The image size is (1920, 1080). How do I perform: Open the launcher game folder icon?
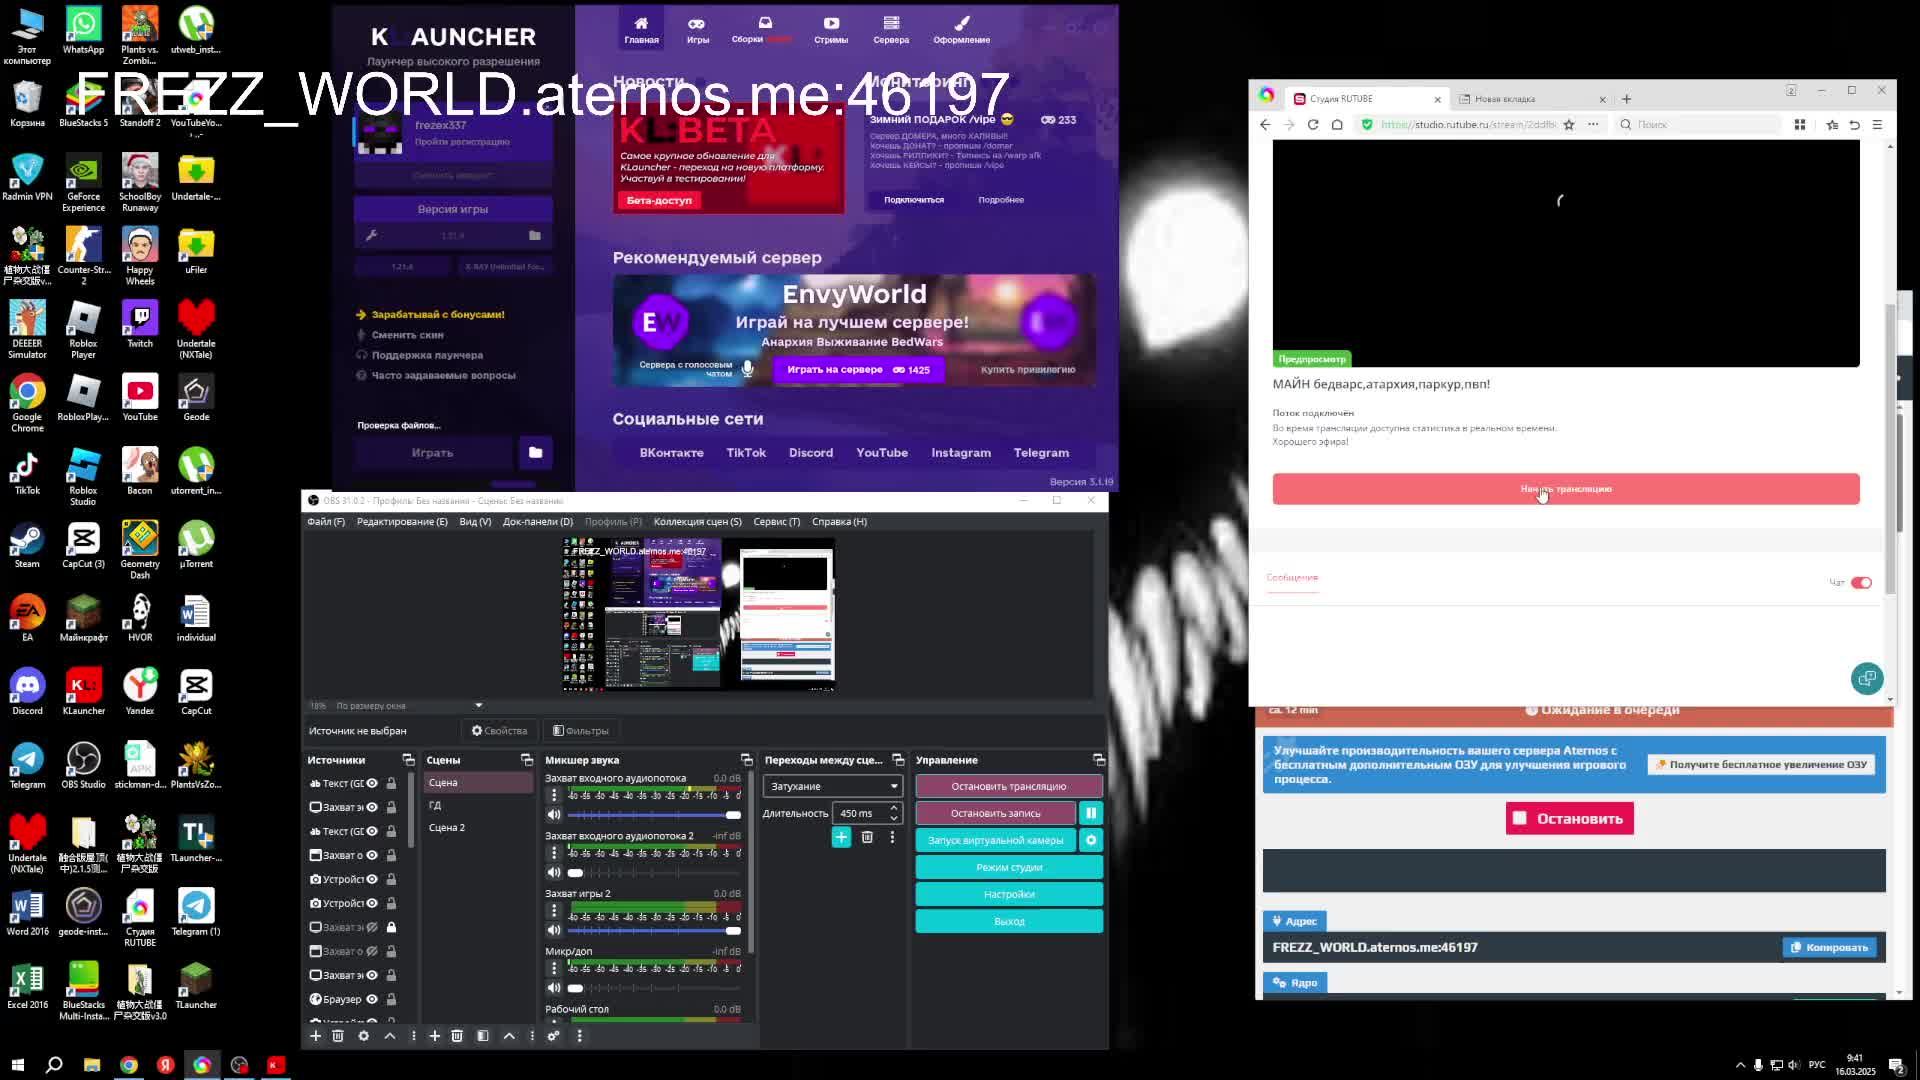tap(535, 453)
